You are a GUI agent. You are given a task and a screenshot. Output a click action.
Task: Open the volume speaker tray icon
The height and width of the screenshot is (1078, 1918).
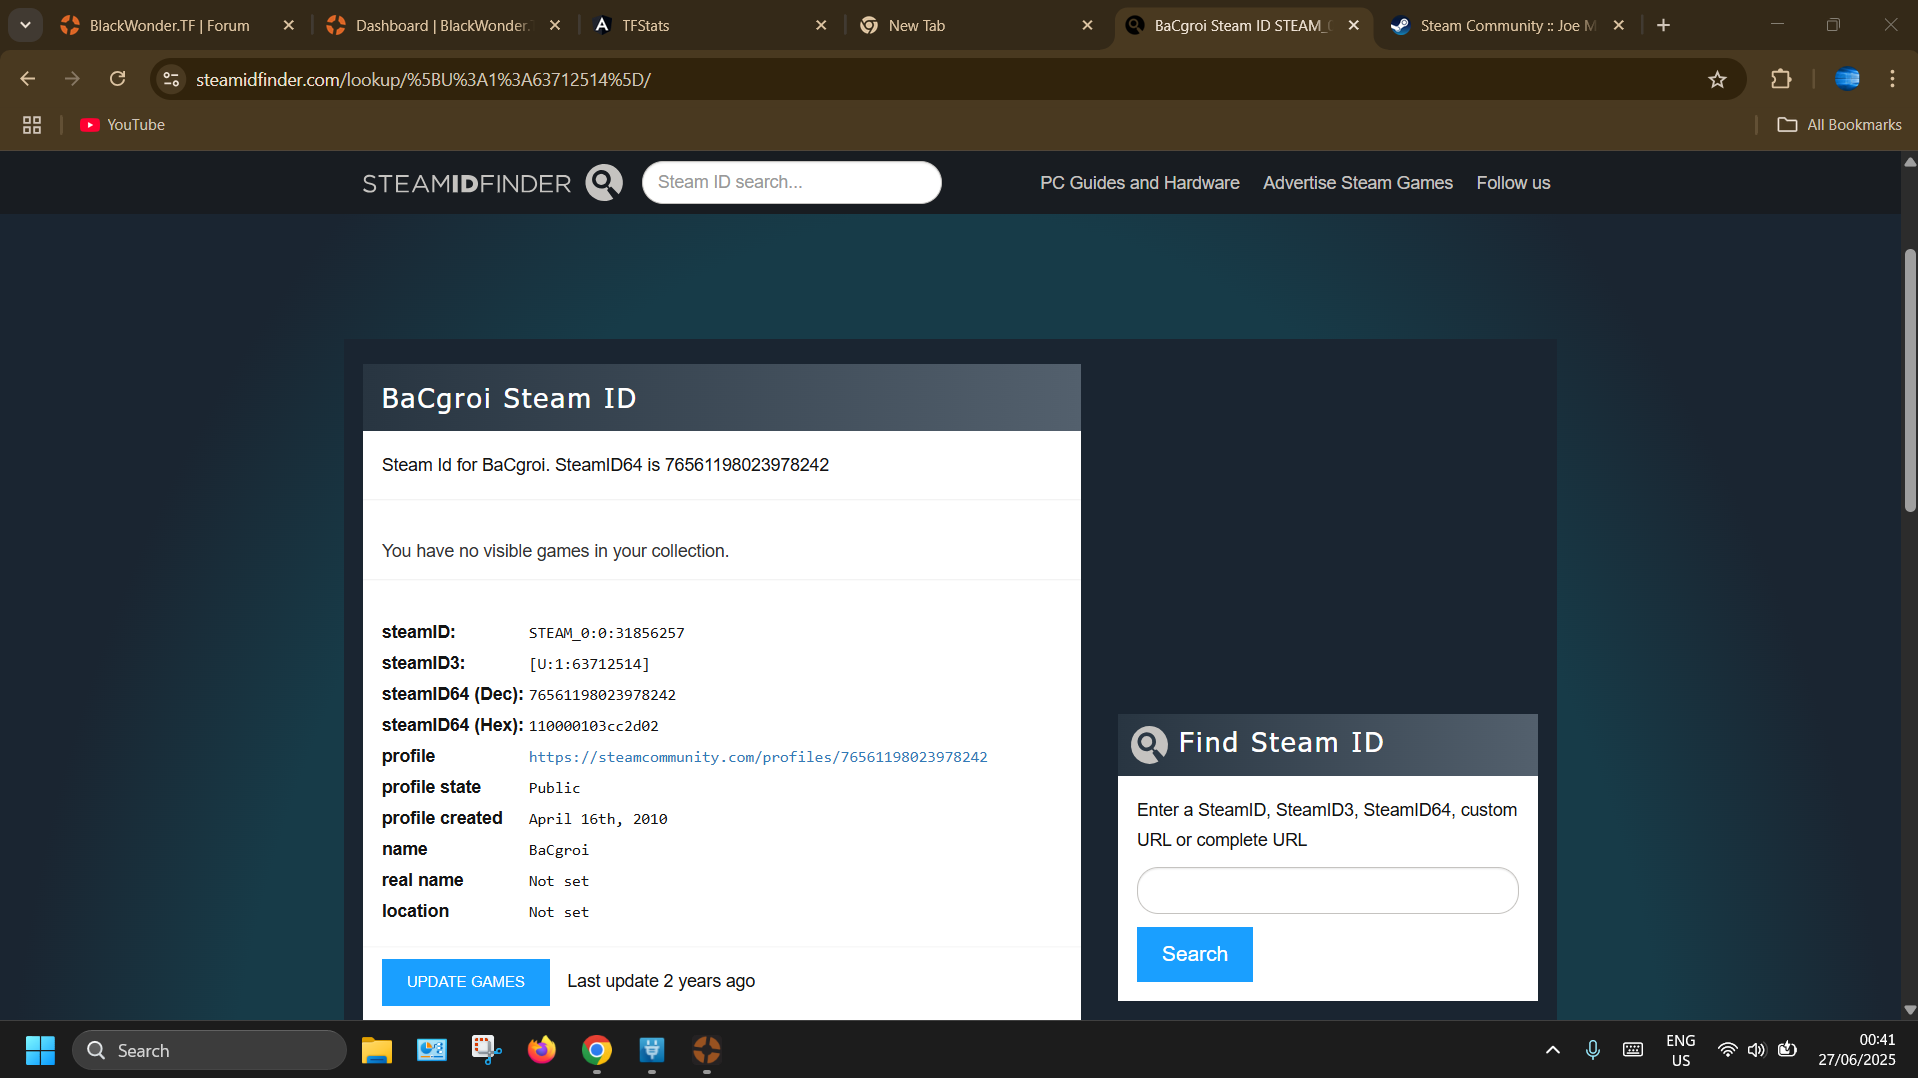tap(1756, 1050)
